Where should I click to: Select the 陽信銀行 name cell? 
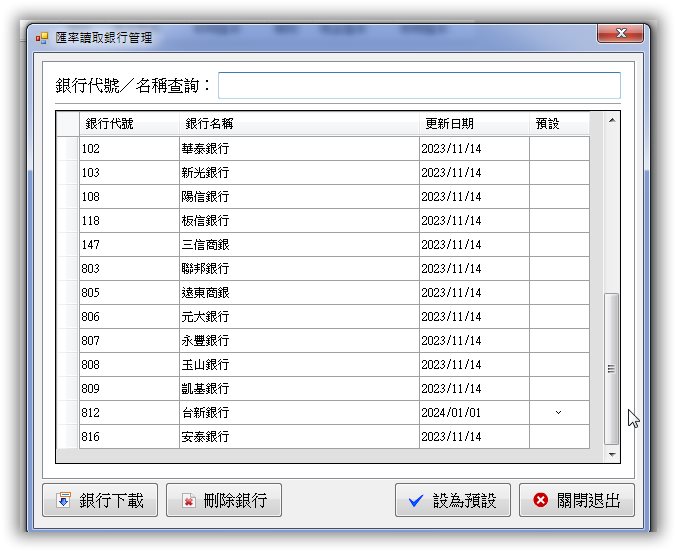coord(299,197)
